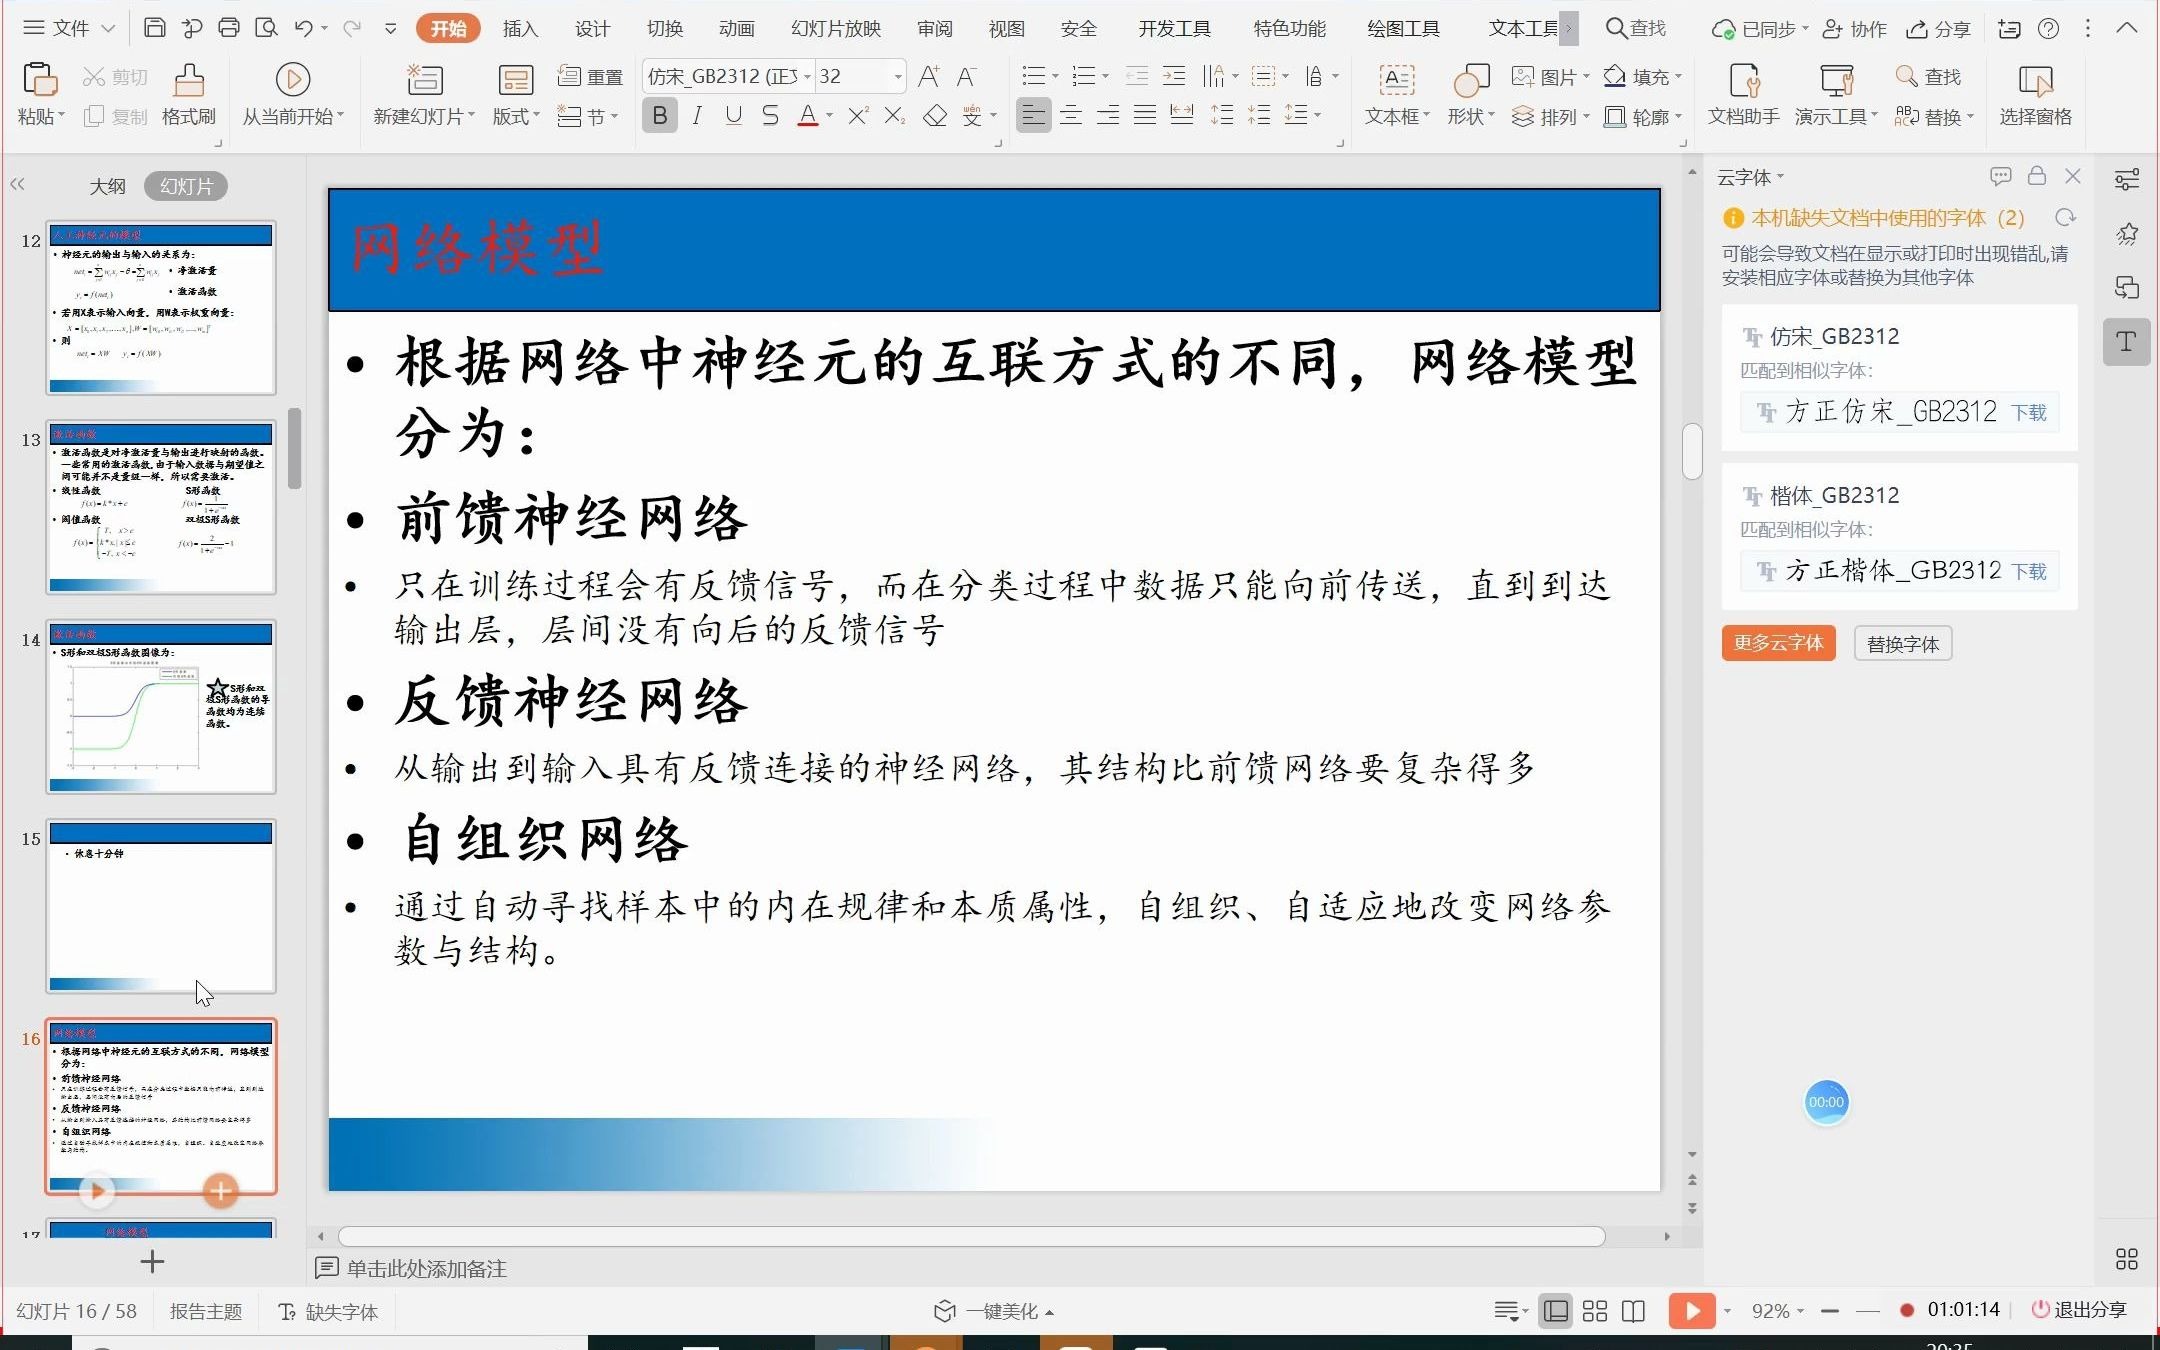Open the Slide Show (幻灯片放映) tab
This screenshot has height=1350, width=2160.
pos(836,28)
